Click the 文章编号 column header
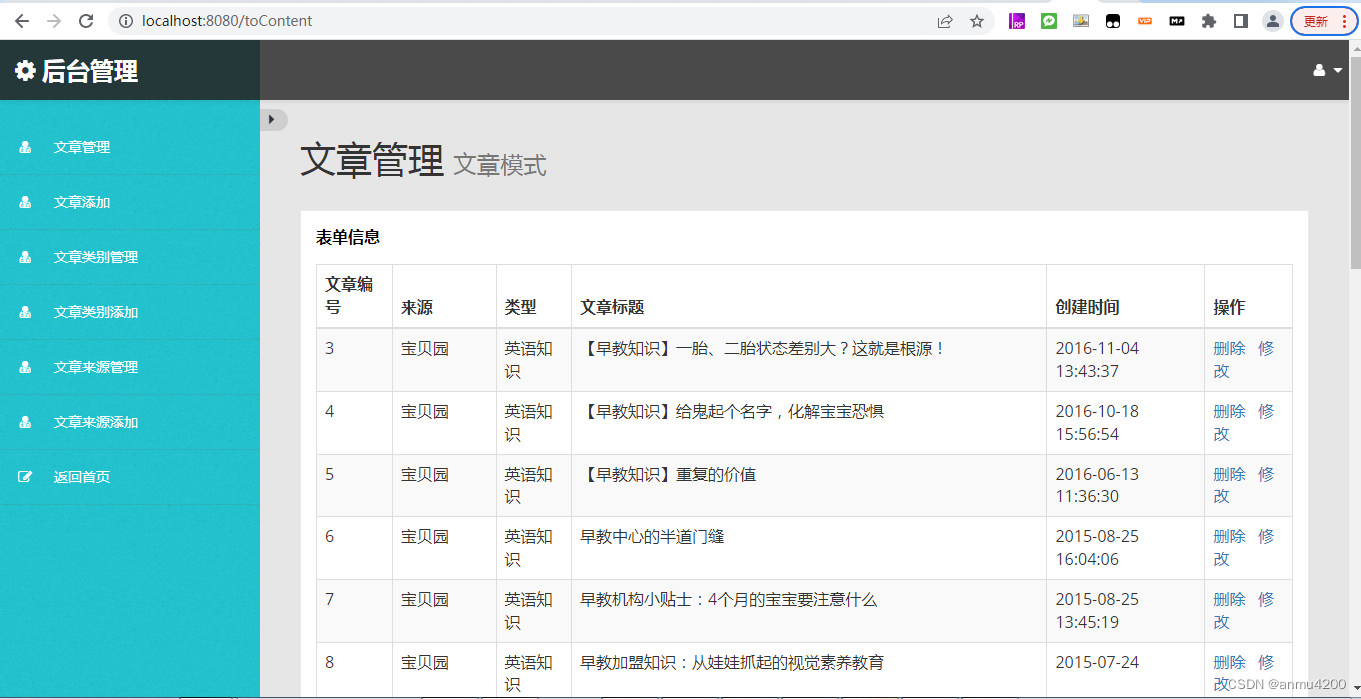 click(x=349, y=295)
